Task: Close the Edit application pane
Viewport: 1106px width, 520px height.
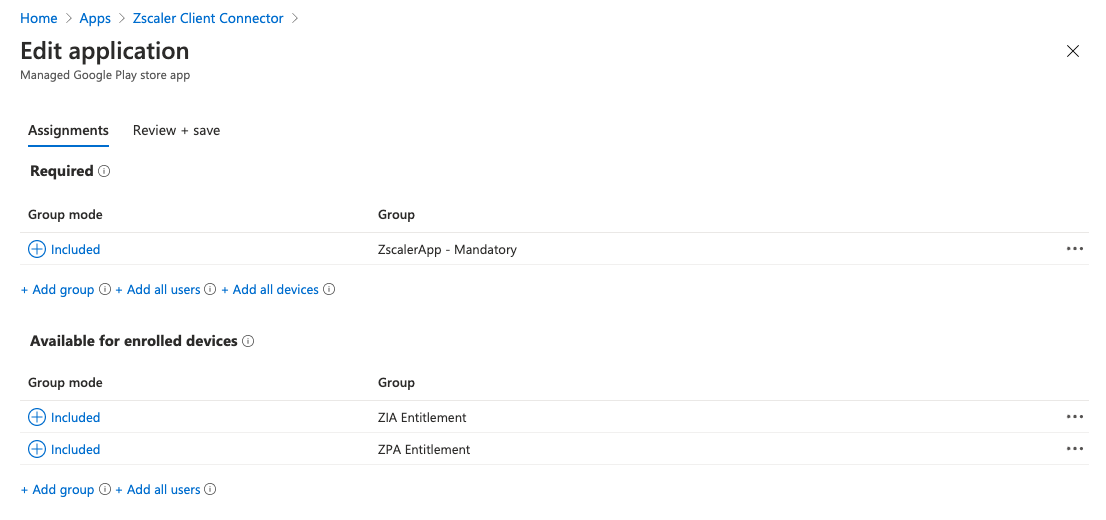Action: click(1073, 51)
